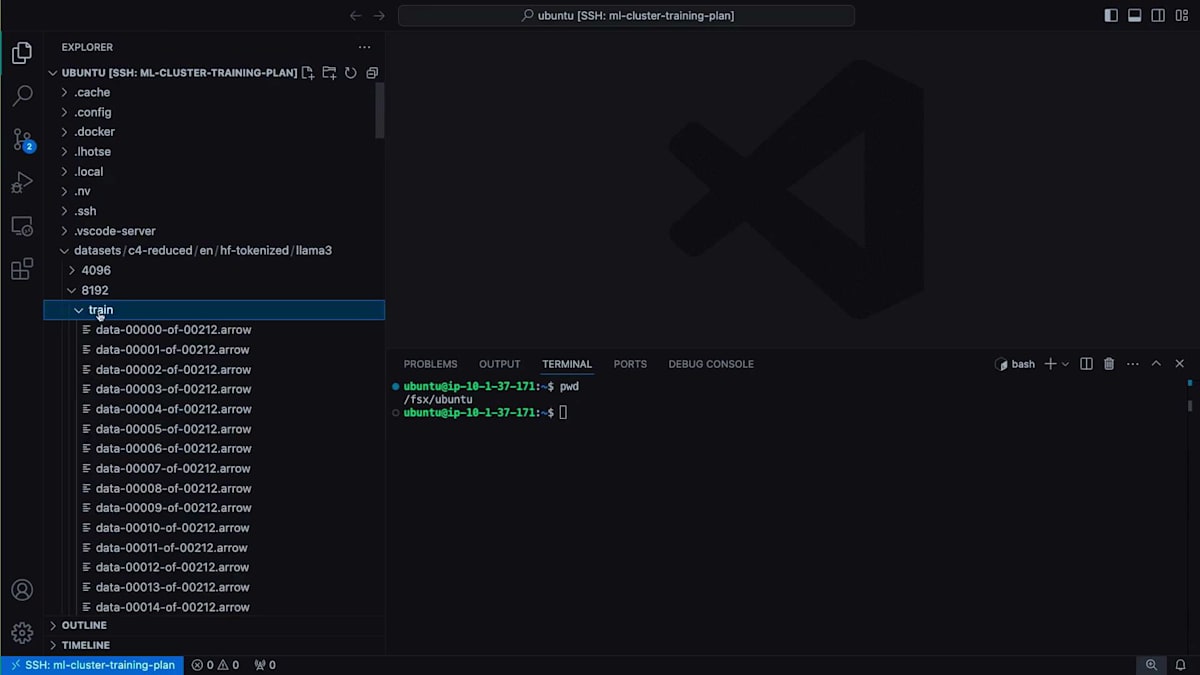
Task: Collapse all folders in Explorer
Action: pos(372,73)
